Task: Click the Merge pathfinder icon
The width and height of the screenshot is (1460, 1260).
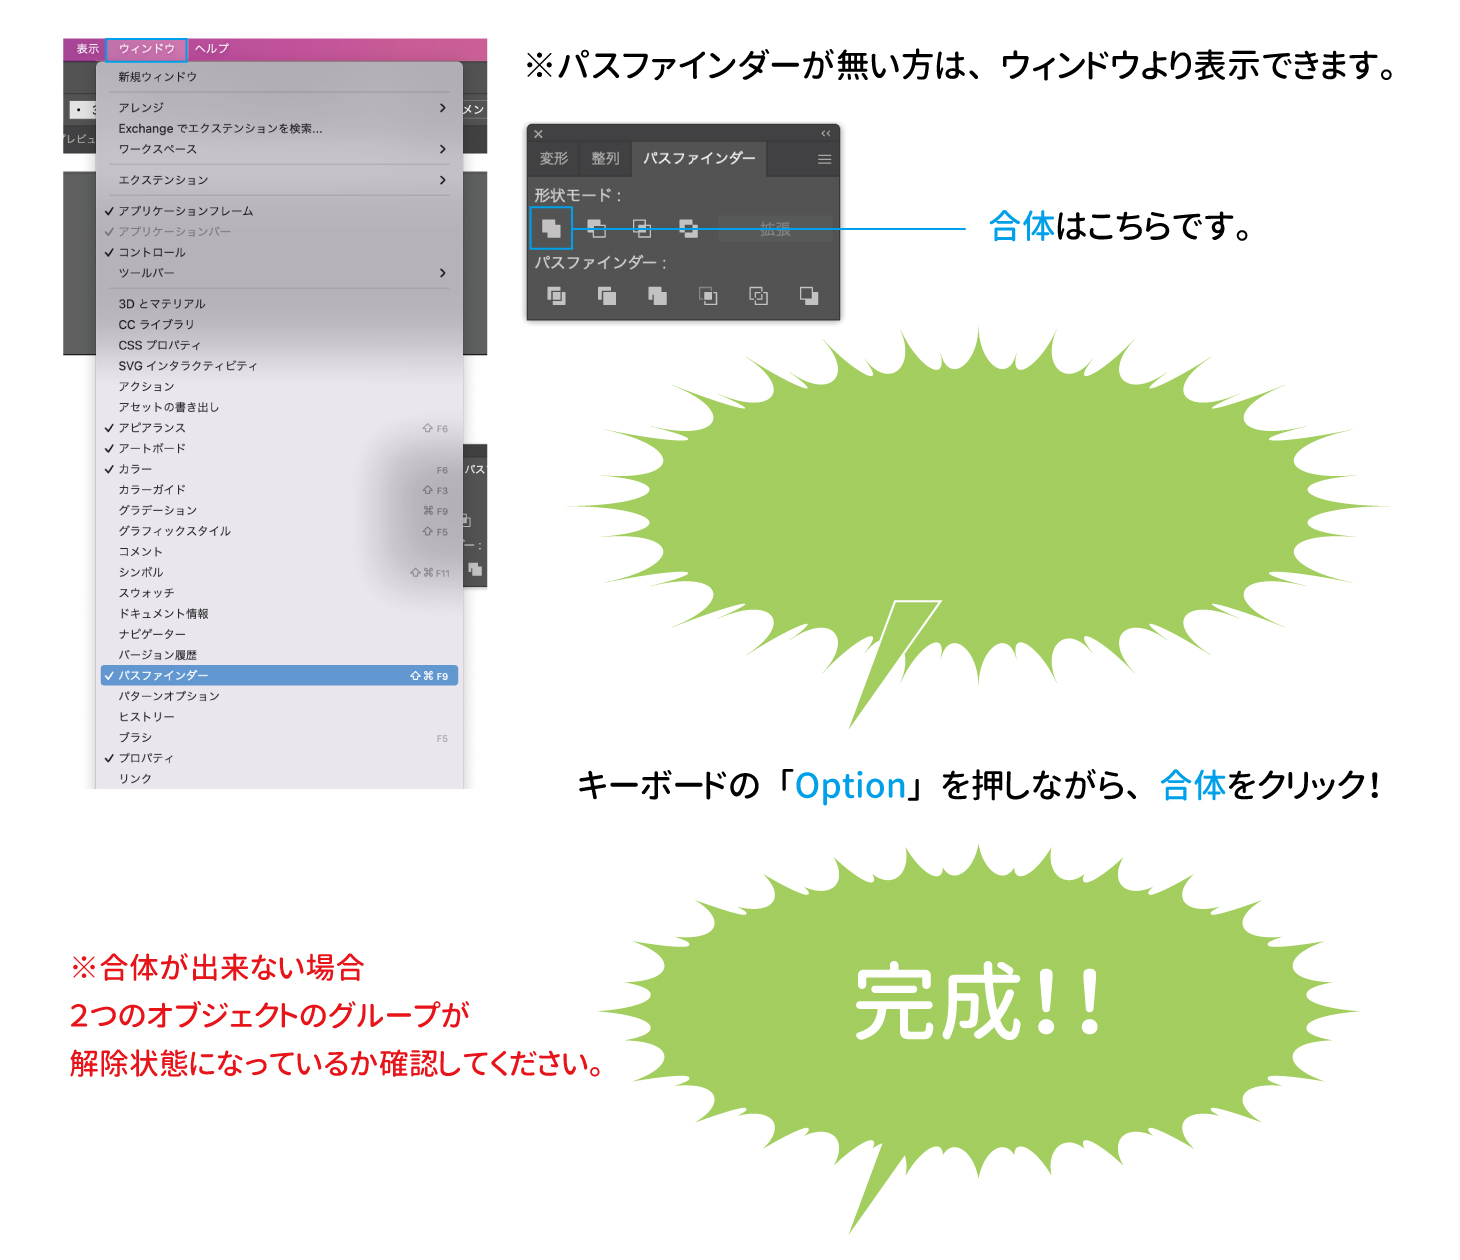Action: (x=657, y=295)
